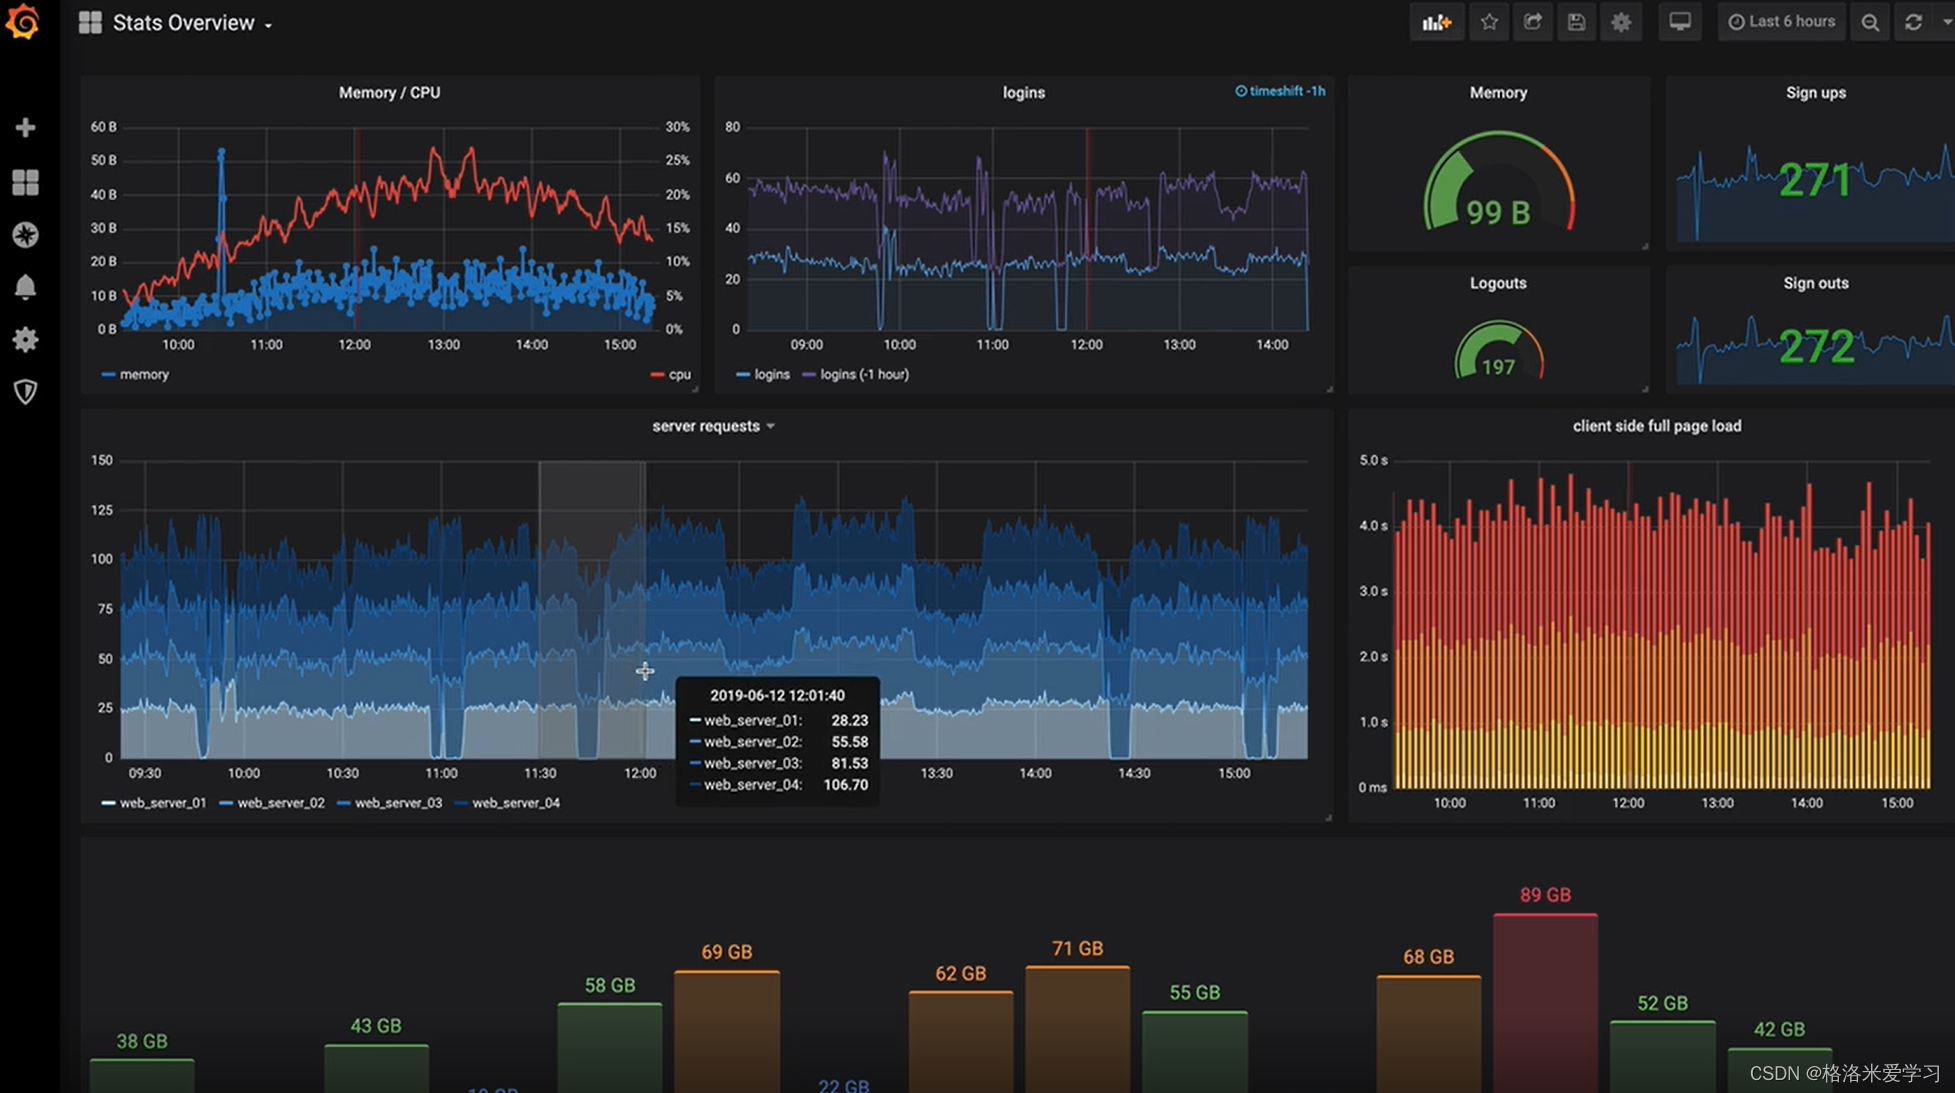Save the dashboard with floppy icon

click(x=1576, y=22)
